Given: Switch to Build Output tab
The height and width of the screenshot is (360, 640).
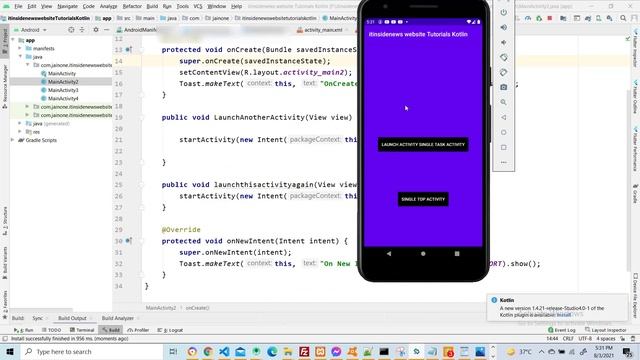Looking at the screenshot, I should 72,318.
